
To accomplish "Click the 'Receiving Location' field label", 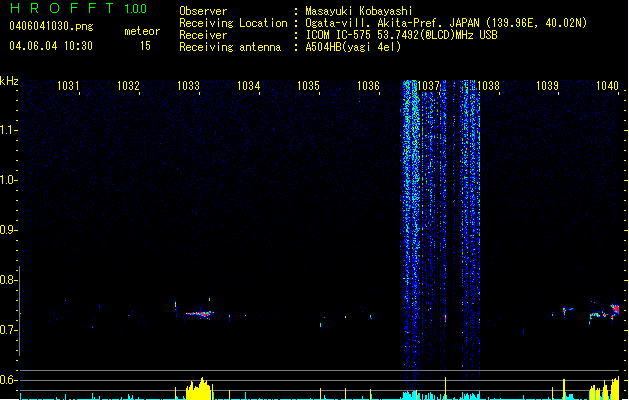I will (233, 23).
